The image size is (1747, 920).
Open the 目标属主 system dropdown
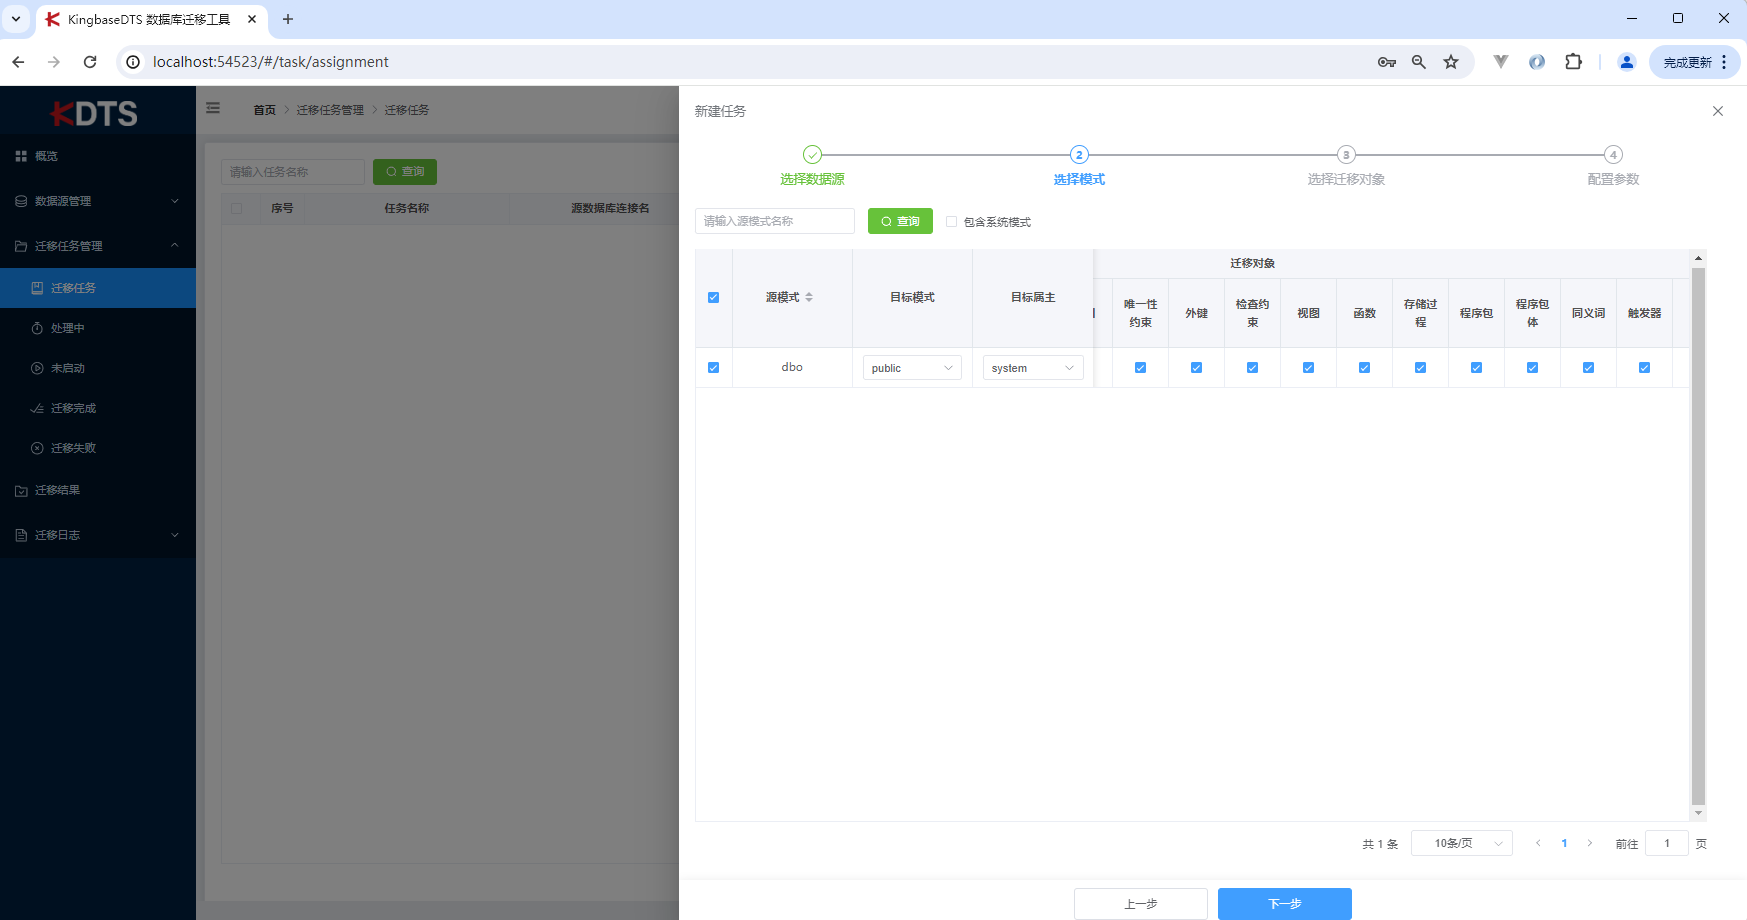(x=1032, y=368)
